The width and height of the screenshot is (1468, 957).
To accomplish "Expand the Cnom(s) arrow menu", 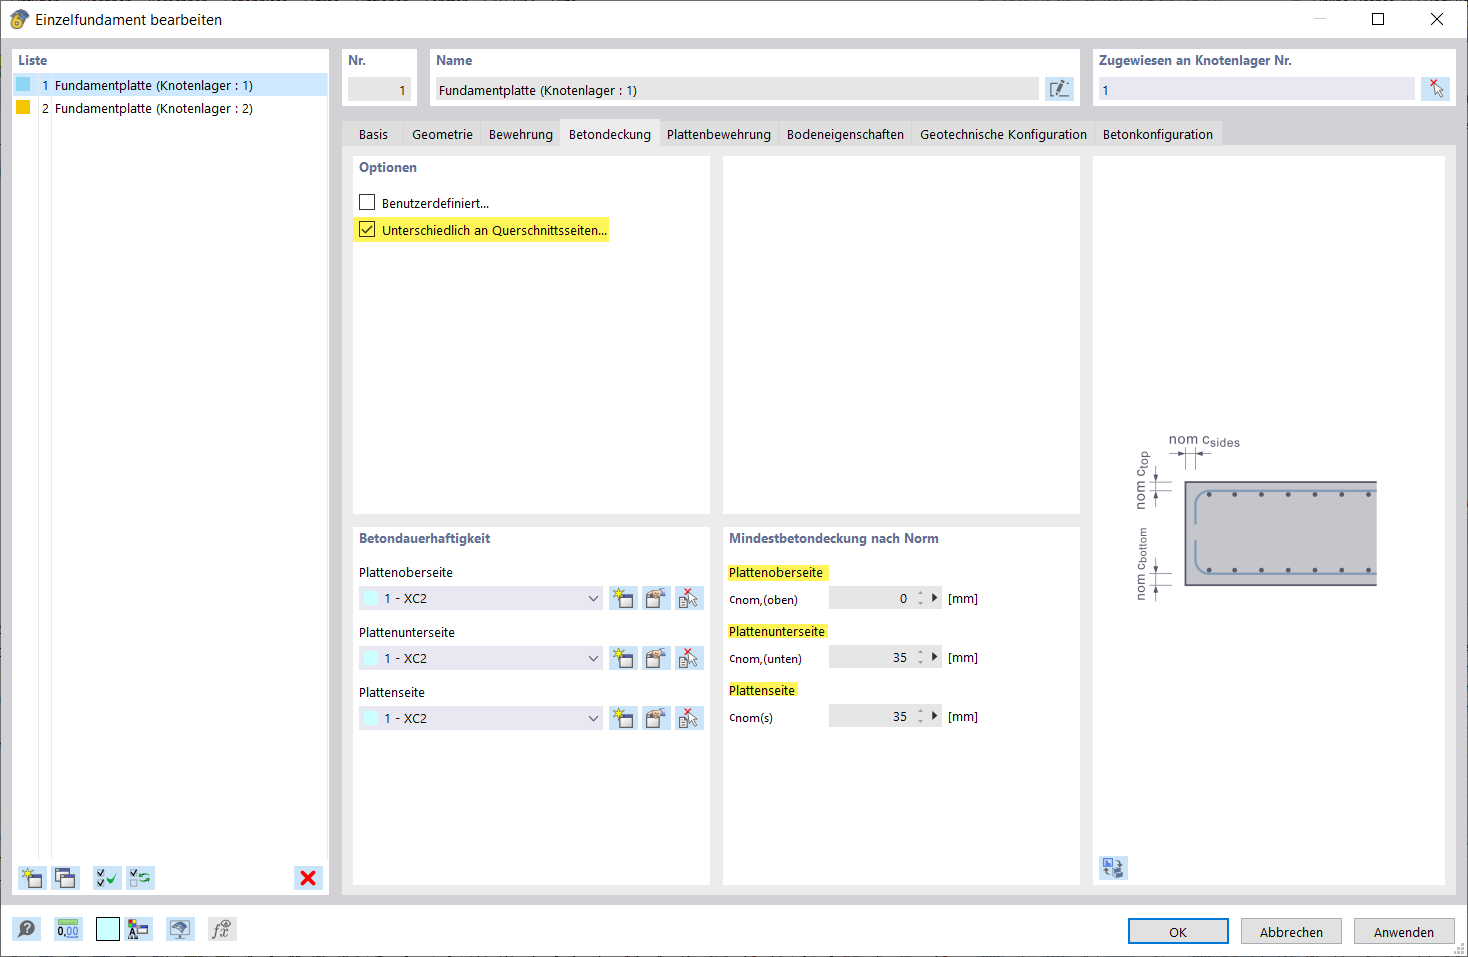I will pos(935,716).
